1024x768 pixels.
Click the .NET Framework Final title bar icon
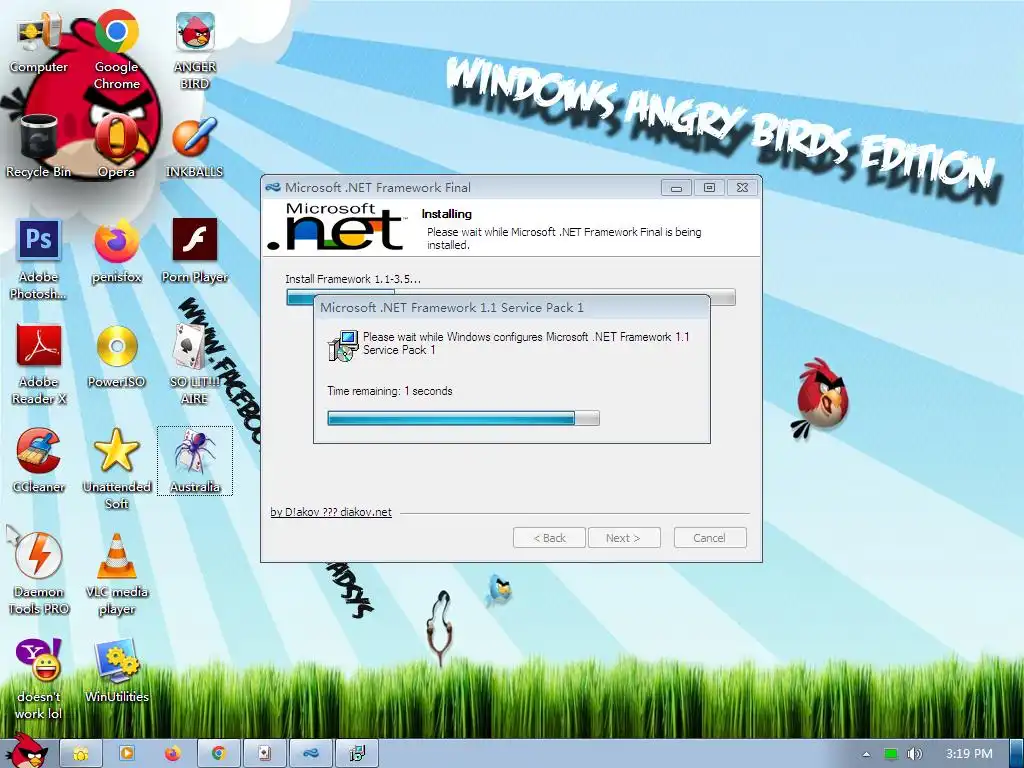(x=273, y=188)
